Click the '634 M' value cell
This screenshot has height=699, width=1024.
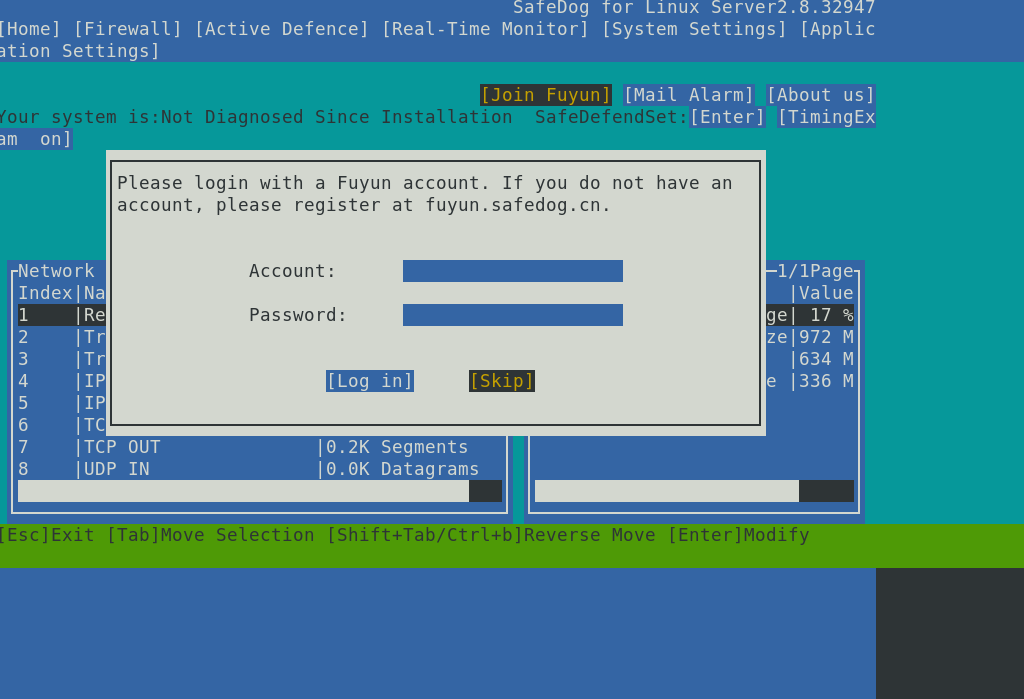click(826, 359)
